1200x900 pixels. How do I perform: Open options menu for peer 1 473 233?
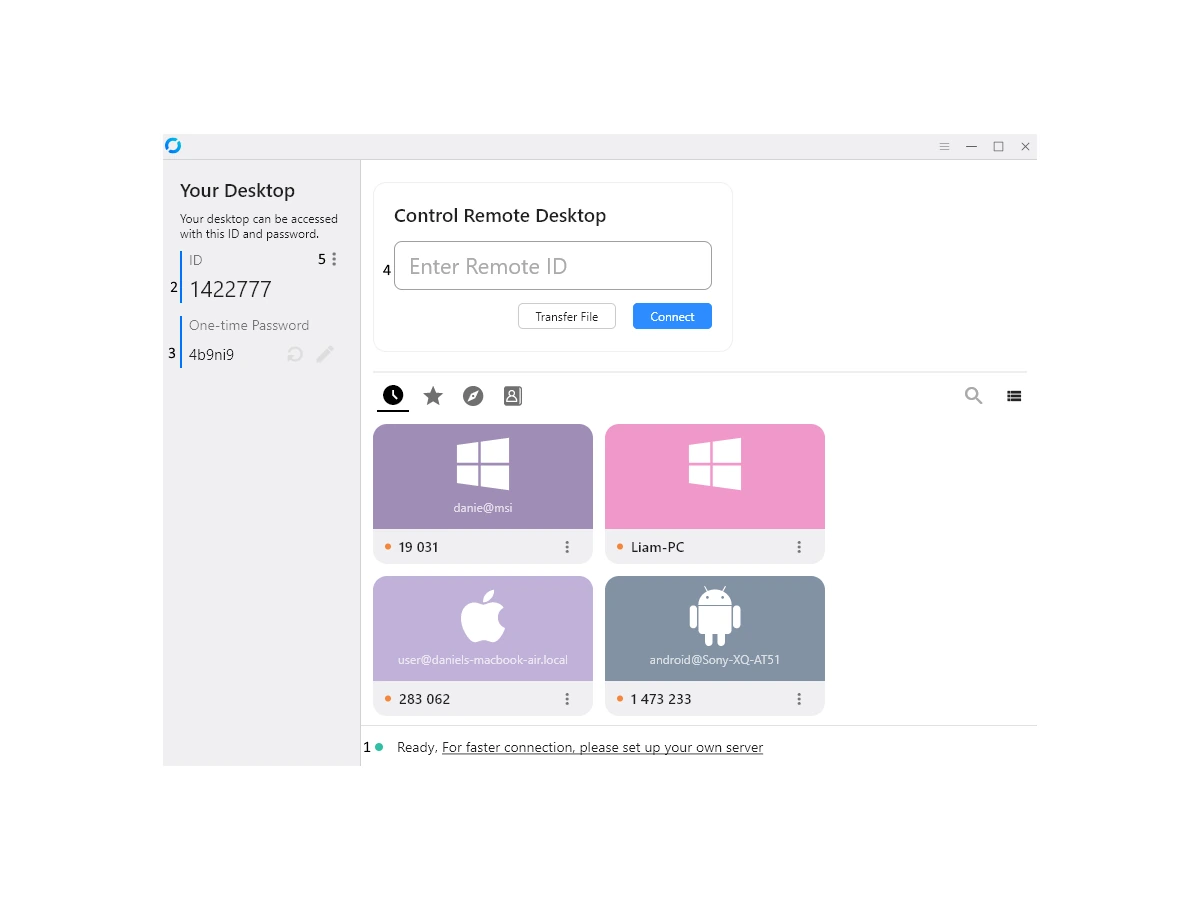799,699
